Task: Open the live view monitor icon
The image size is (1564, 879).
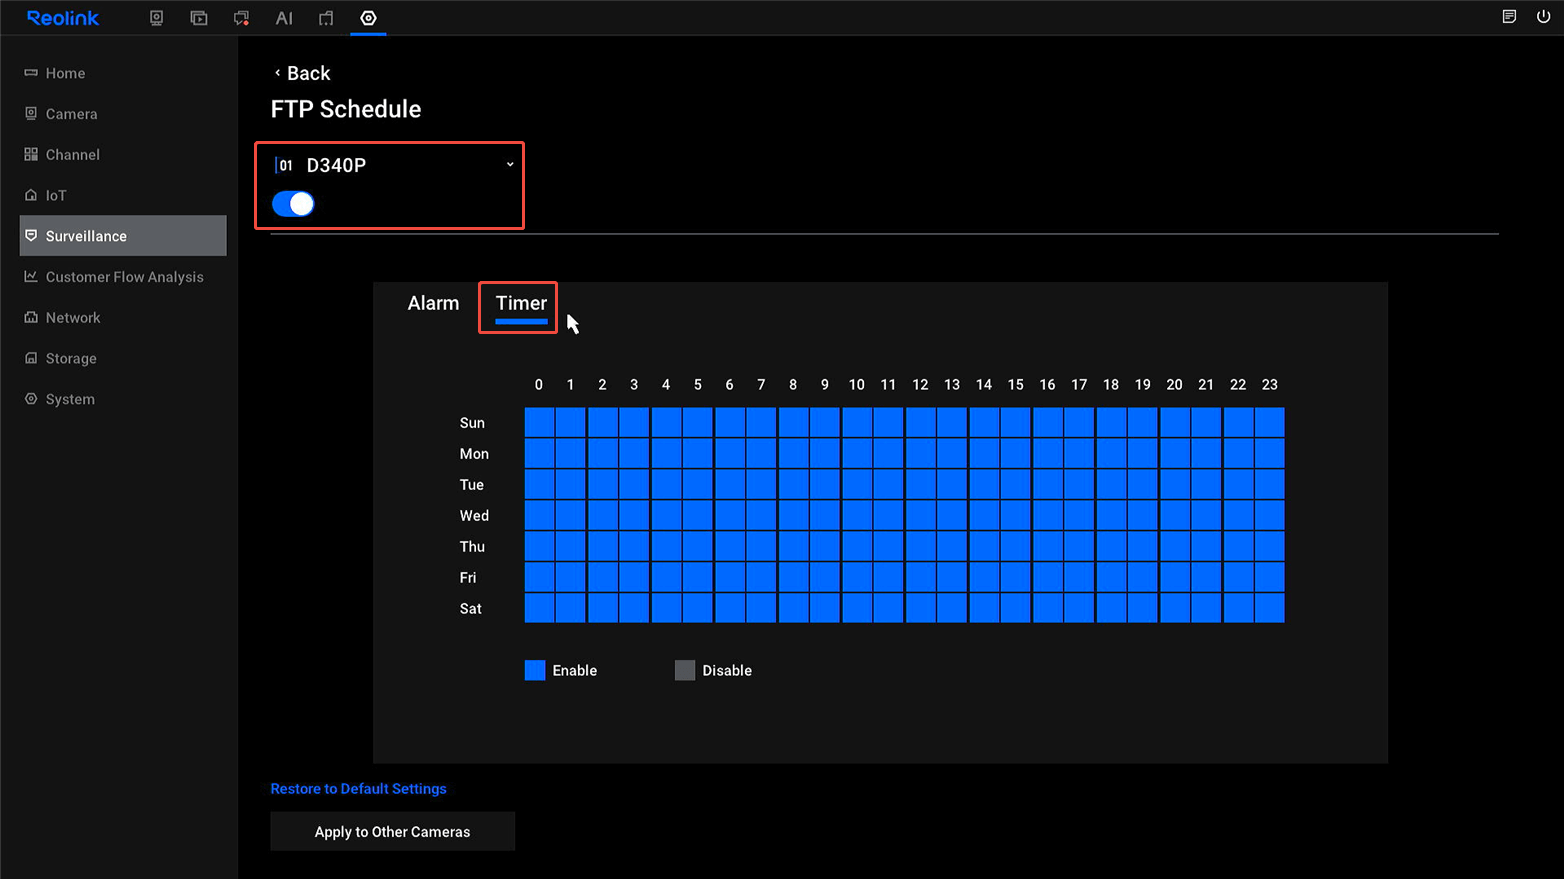Action: tap(156, 17)
